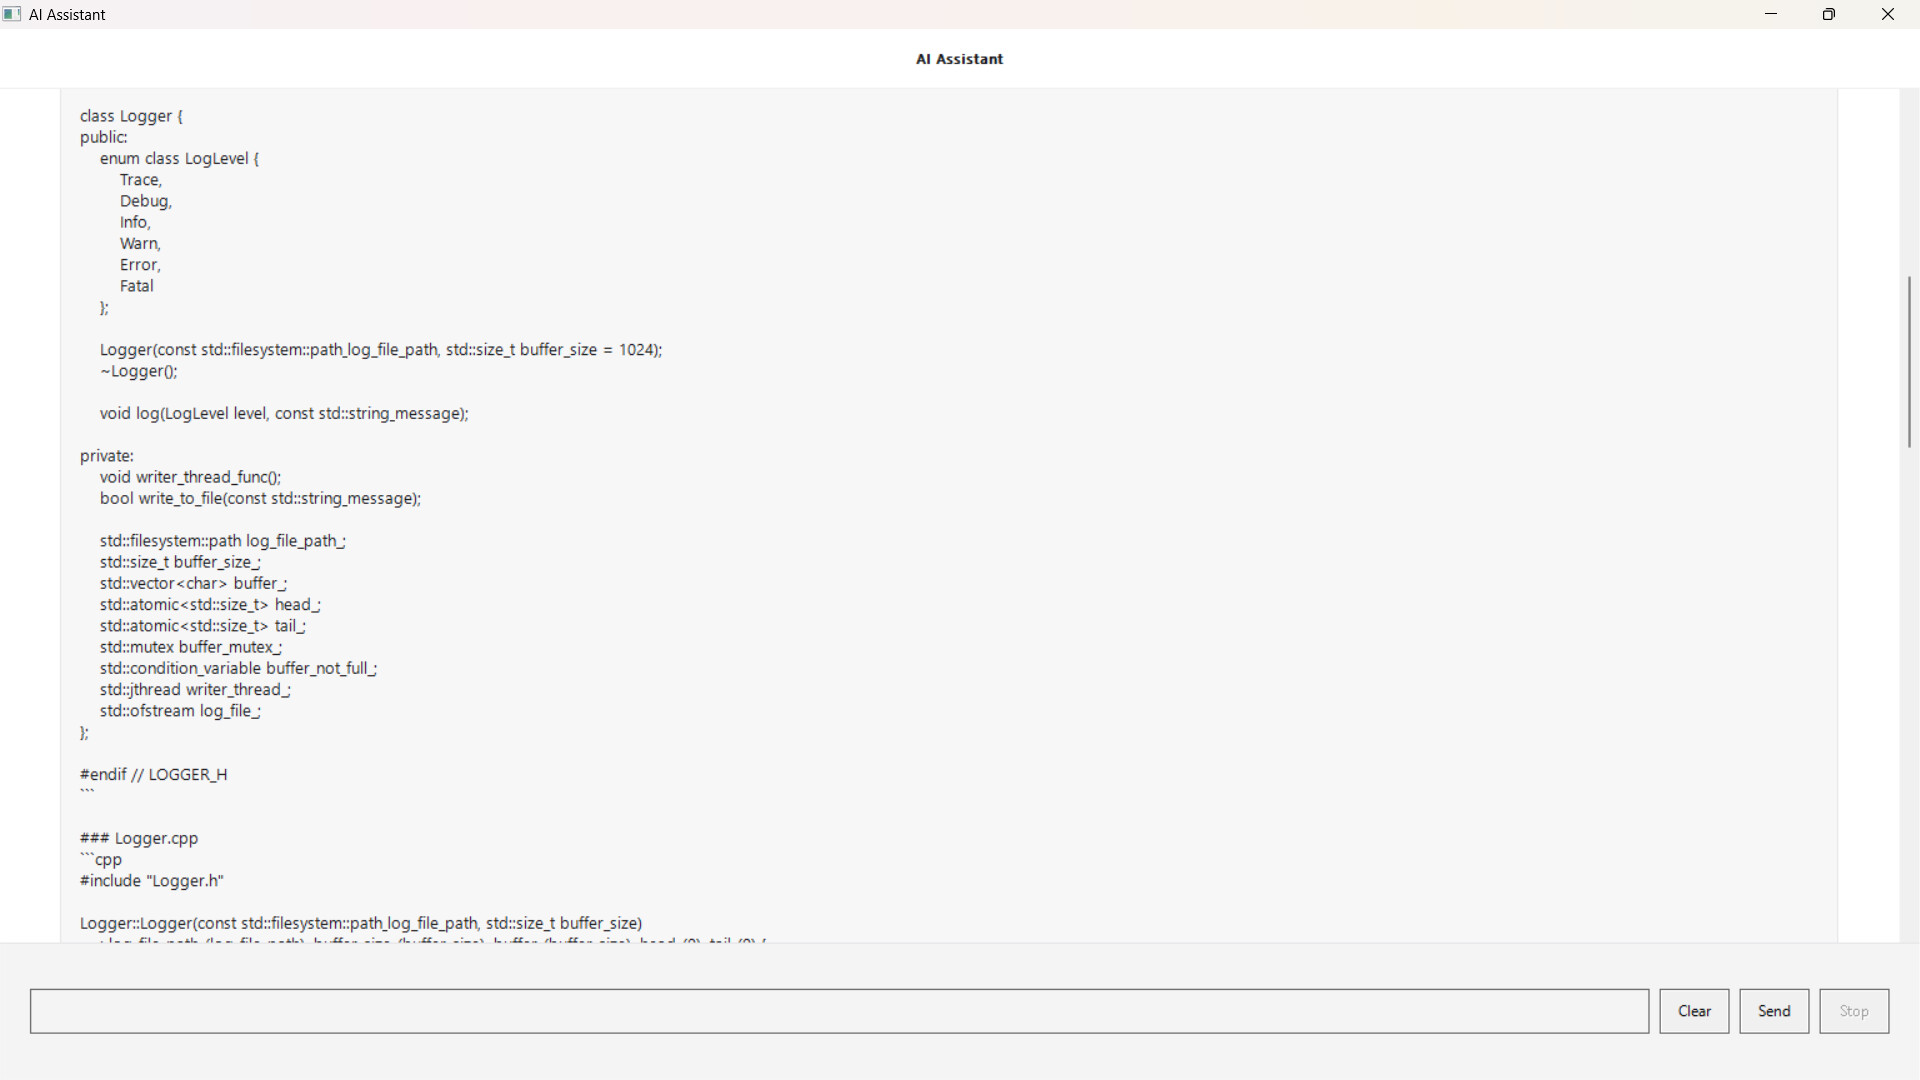The width and height of the screenshot is (1920, 1080).
Task: Click the '~Logger();' destructor line
Action: click(x=139, y=371)
